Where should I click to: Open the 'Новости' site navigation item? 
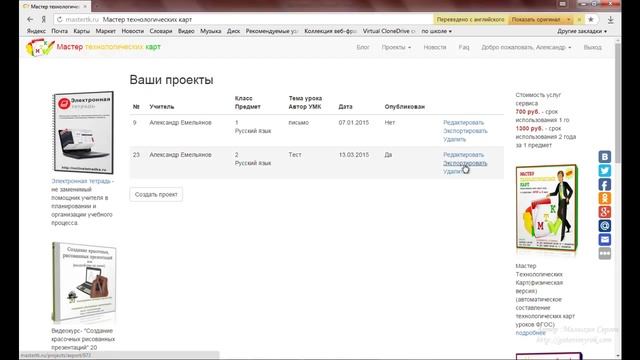(435, 47)
